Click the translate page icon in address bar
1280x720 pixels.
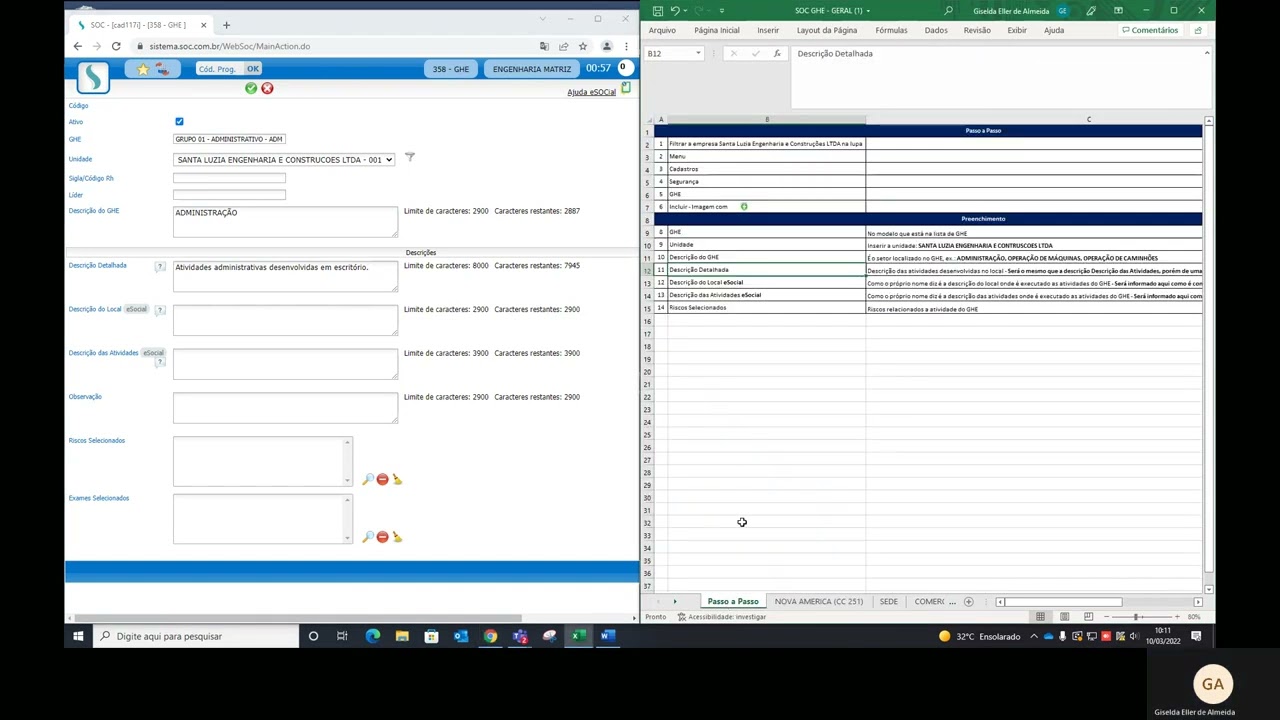coord(544,46)
